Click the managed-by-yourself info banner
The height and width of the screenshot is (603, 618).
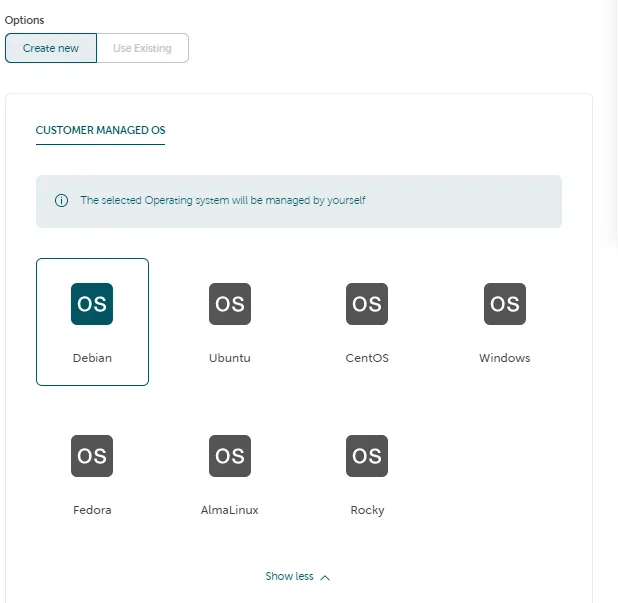pyautogui.click(x=299, y=201)
